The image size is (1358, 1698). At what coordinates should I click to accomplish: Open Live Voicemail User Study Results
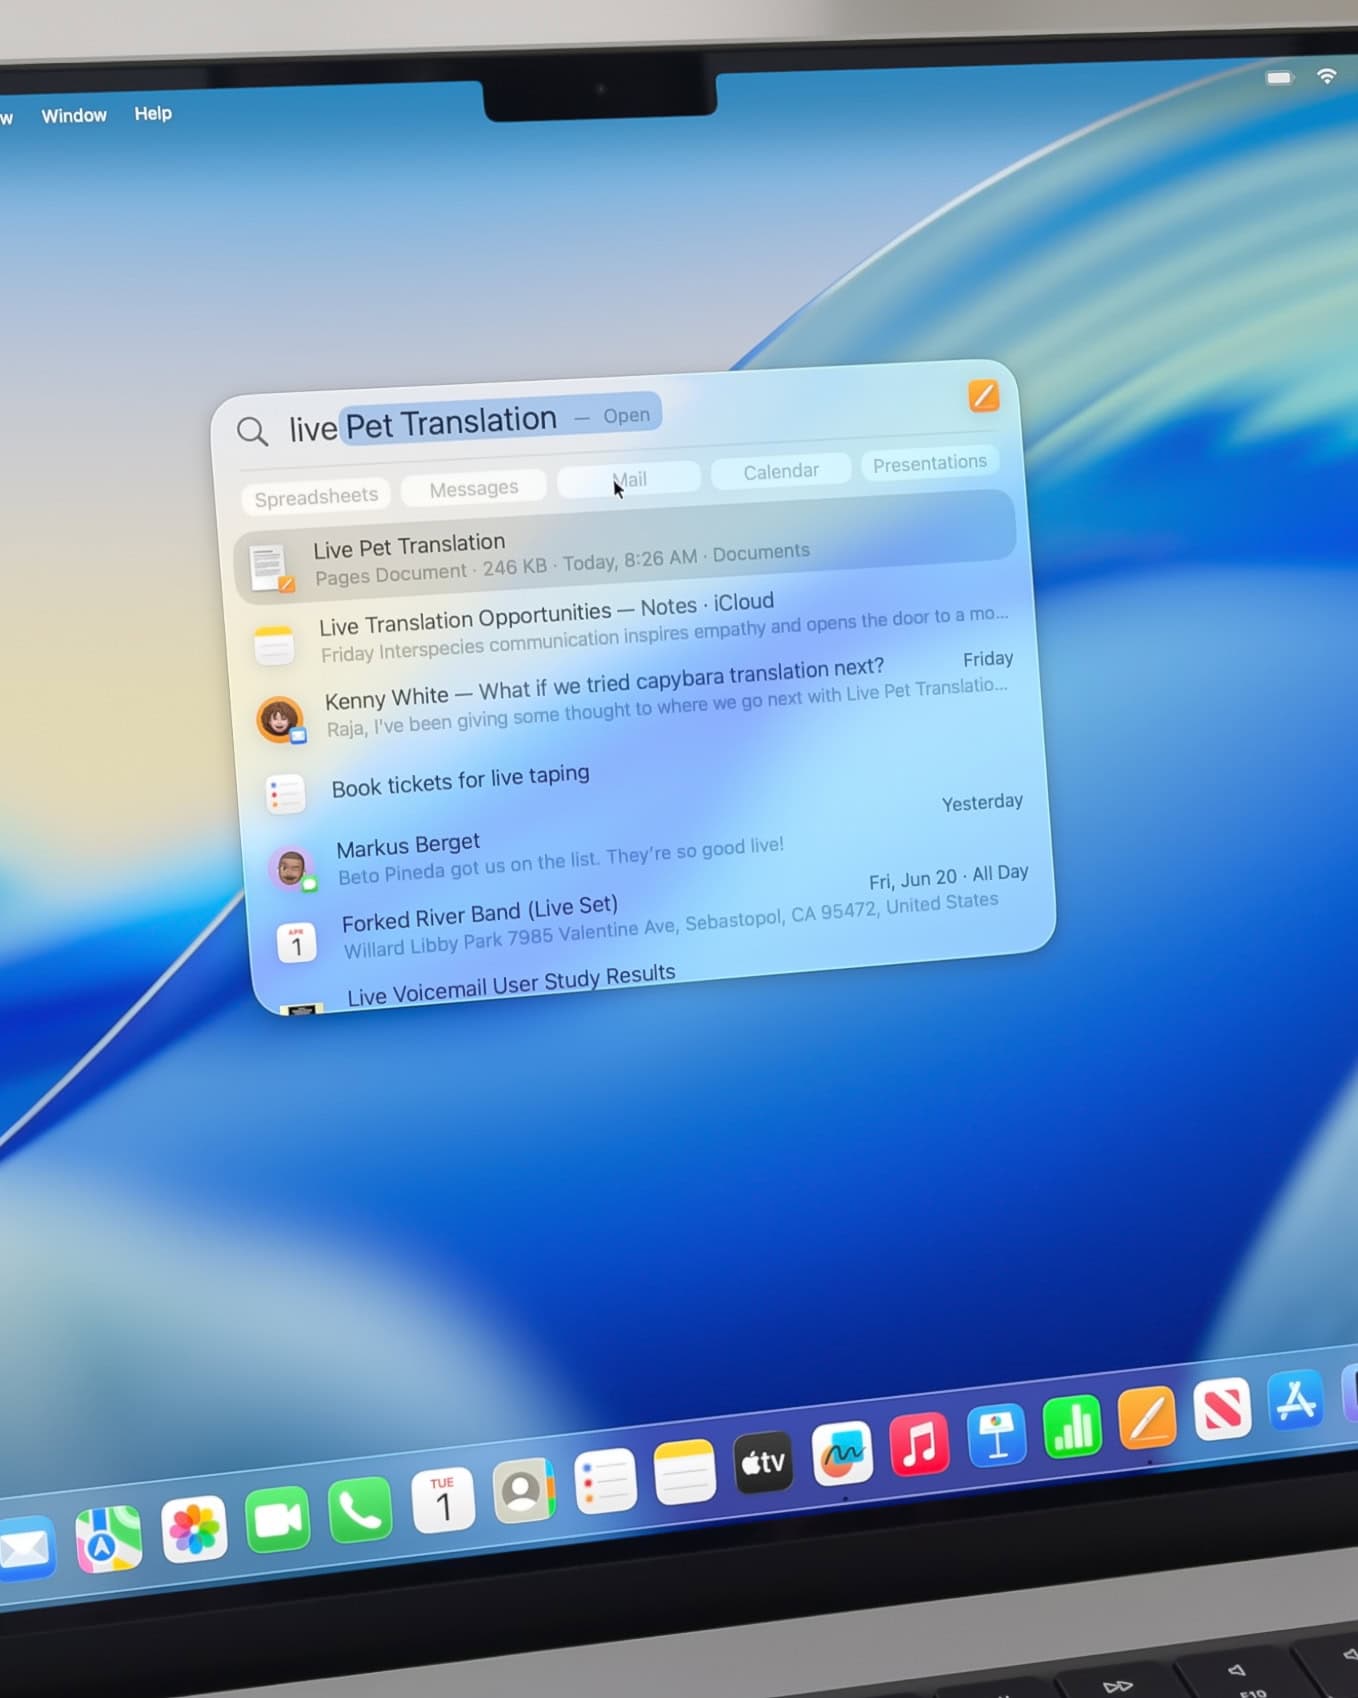[x=511, y=985]
